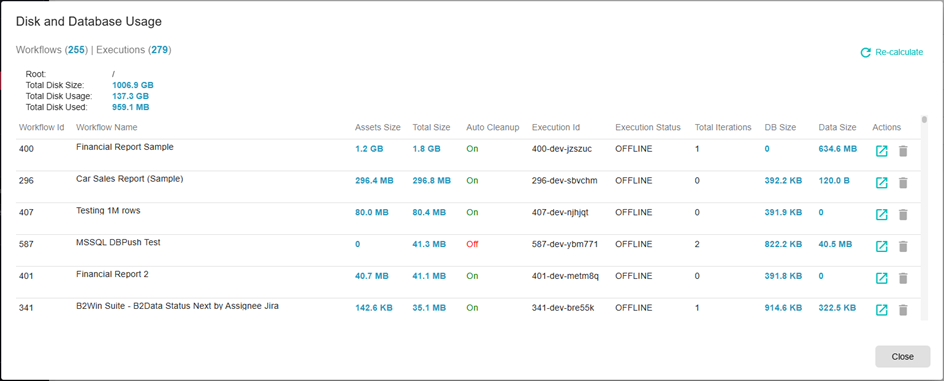Screen dimensions: 944x381
Task: Click execution id 341-dev-bre55k
Action: coord(564,308)
